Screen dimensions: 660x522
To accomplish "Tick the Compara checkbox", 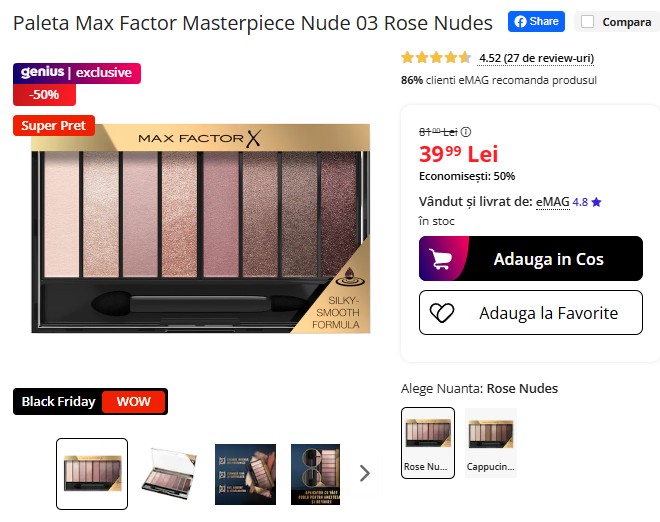I will [587, 21].
